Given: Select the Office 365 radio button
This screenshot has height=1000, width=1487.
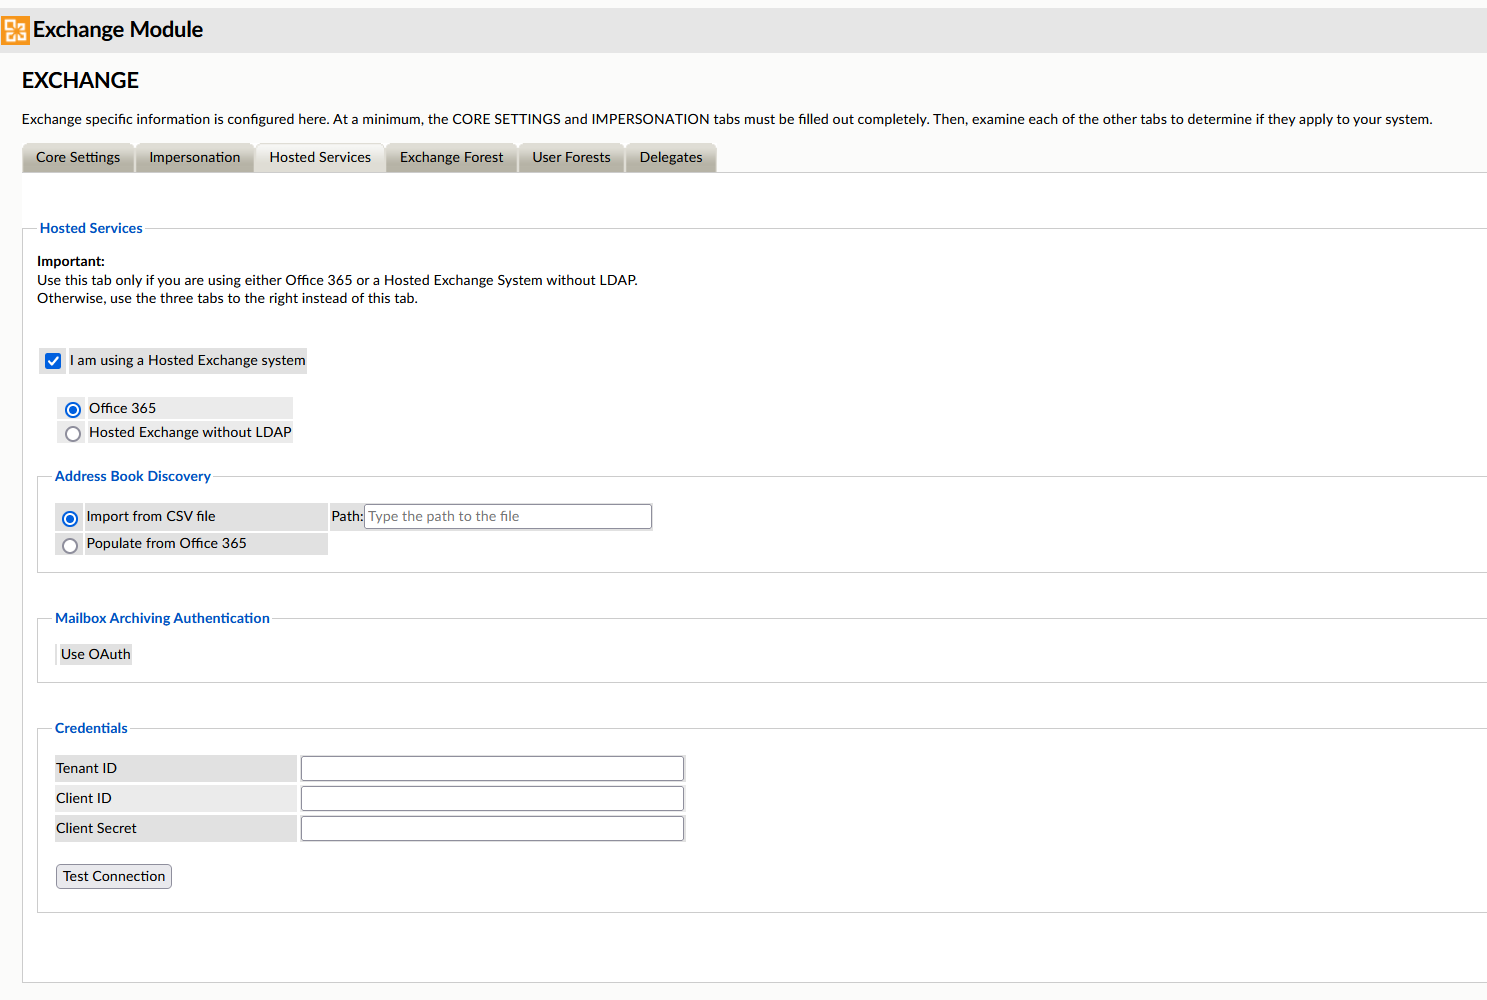Looking at the screenshot, I should click(72, 409).
